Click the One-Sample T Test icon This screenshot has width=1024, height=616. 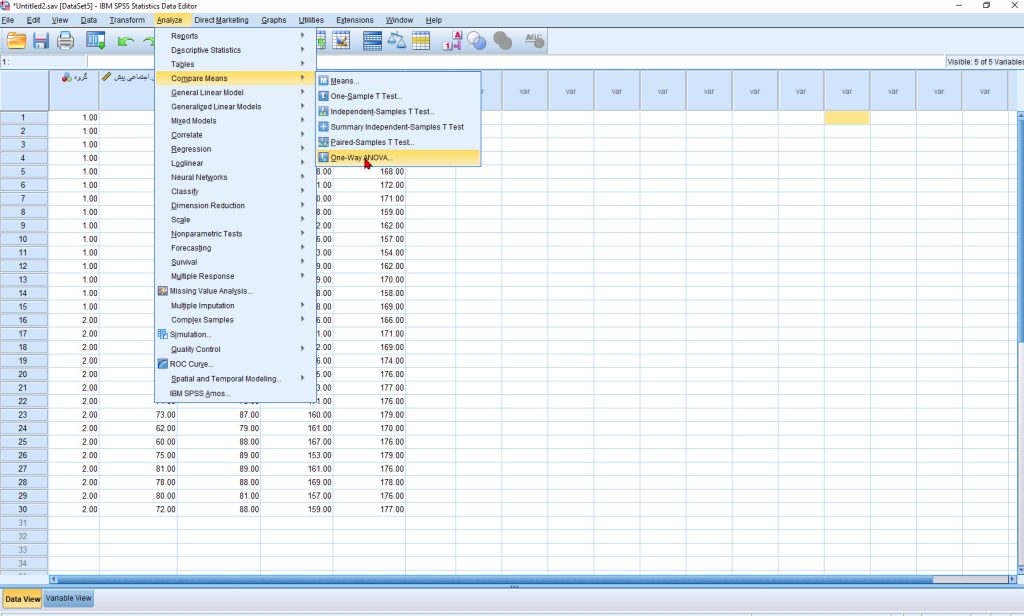(323, 96)
